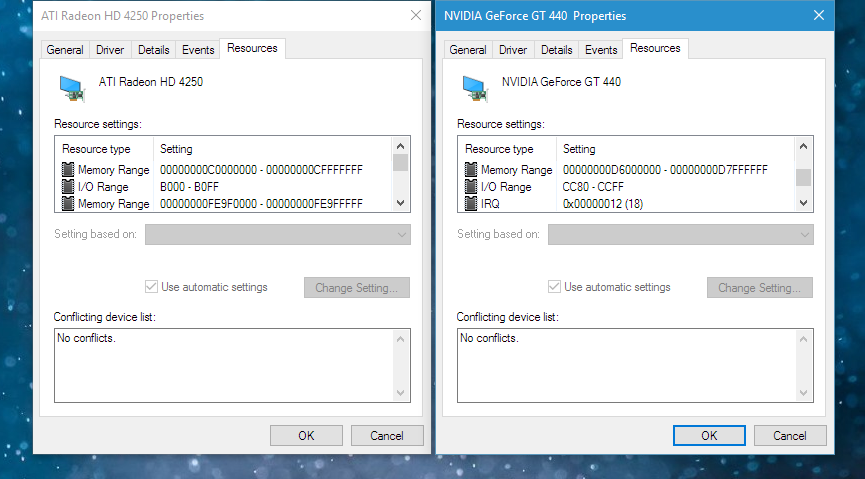Screen dimensions: 865x479
Task: Click up arrow in ATI conflicting device list
Action: [x=401, y=339]
